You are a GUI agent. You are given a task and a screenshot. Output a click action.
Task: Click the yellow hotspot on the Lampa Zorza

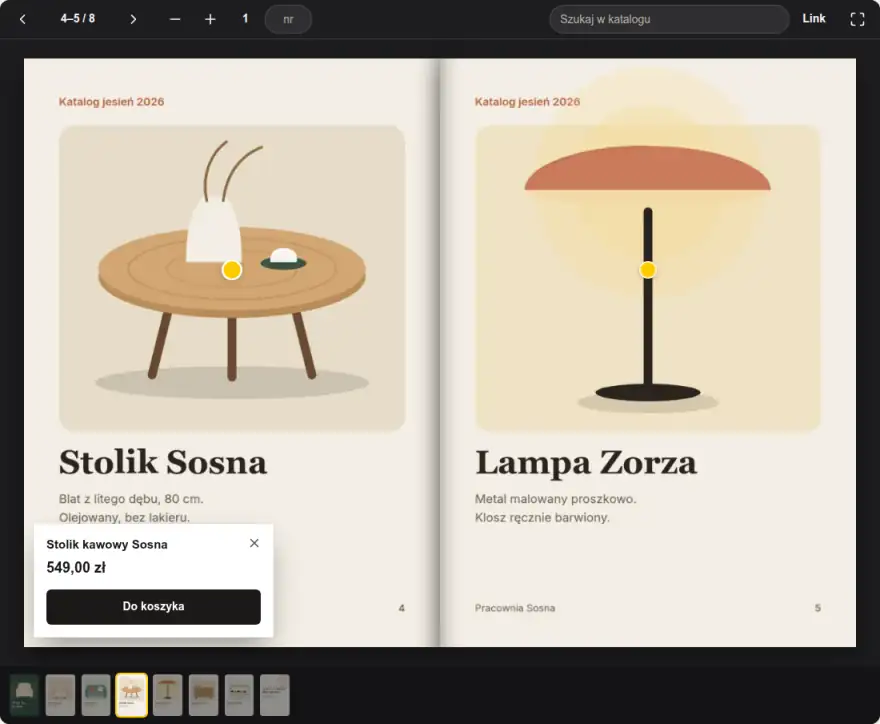coord(648,270)
